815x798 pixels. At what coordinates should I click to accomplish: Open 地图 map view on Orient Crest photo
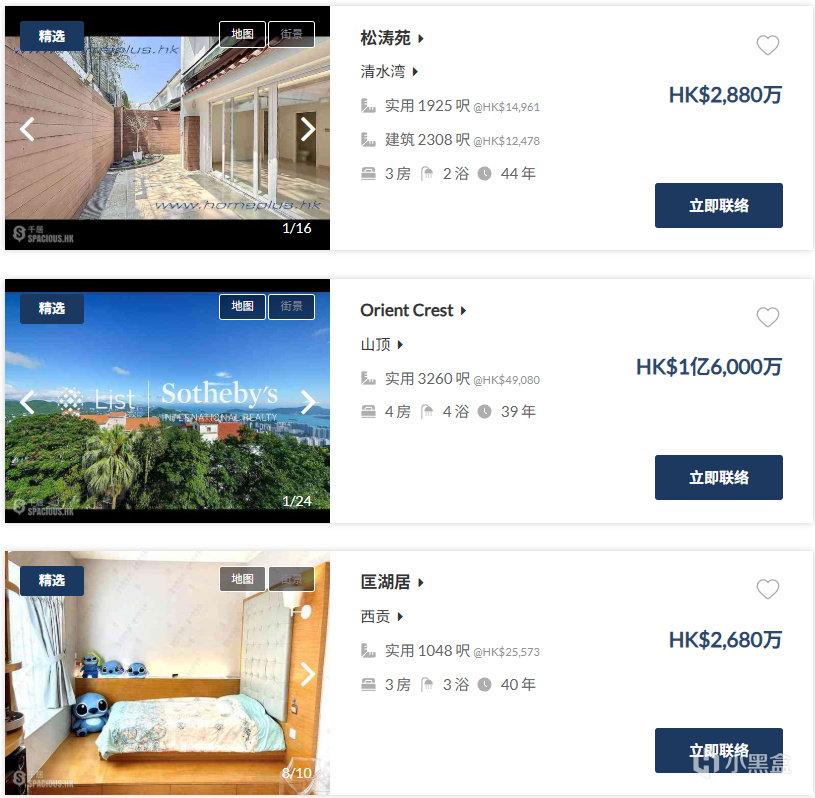(242, 307)
